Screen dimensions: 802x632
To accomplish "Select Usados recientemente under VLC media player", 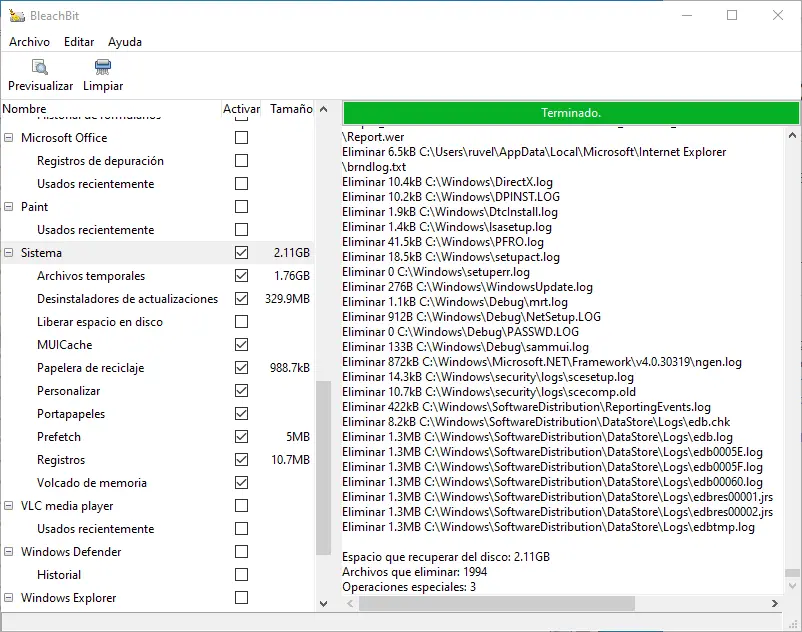I will (x=95, y=529).
